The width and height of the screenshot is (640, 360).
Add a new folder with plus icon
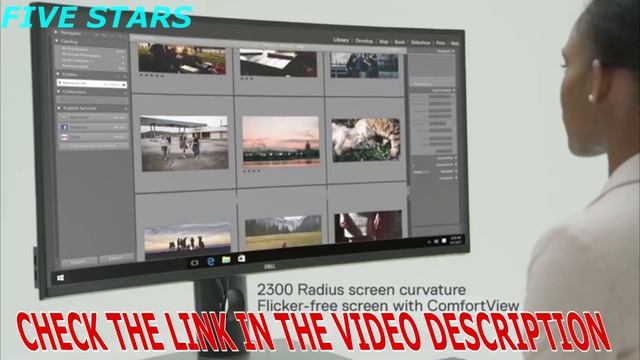[124, 76]
